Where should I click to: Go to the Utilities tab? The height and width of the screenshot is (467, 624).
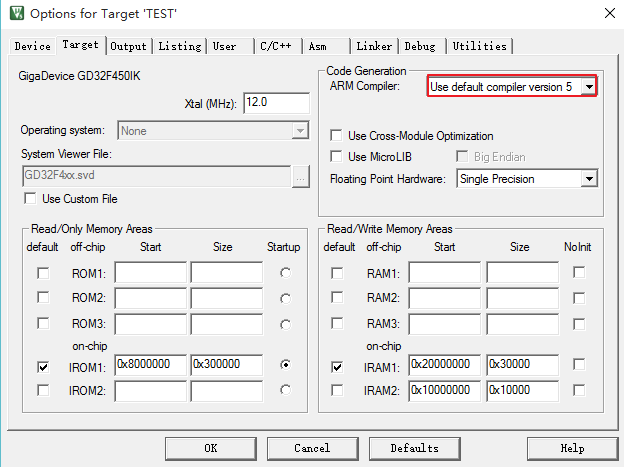[x=480, y=46]
